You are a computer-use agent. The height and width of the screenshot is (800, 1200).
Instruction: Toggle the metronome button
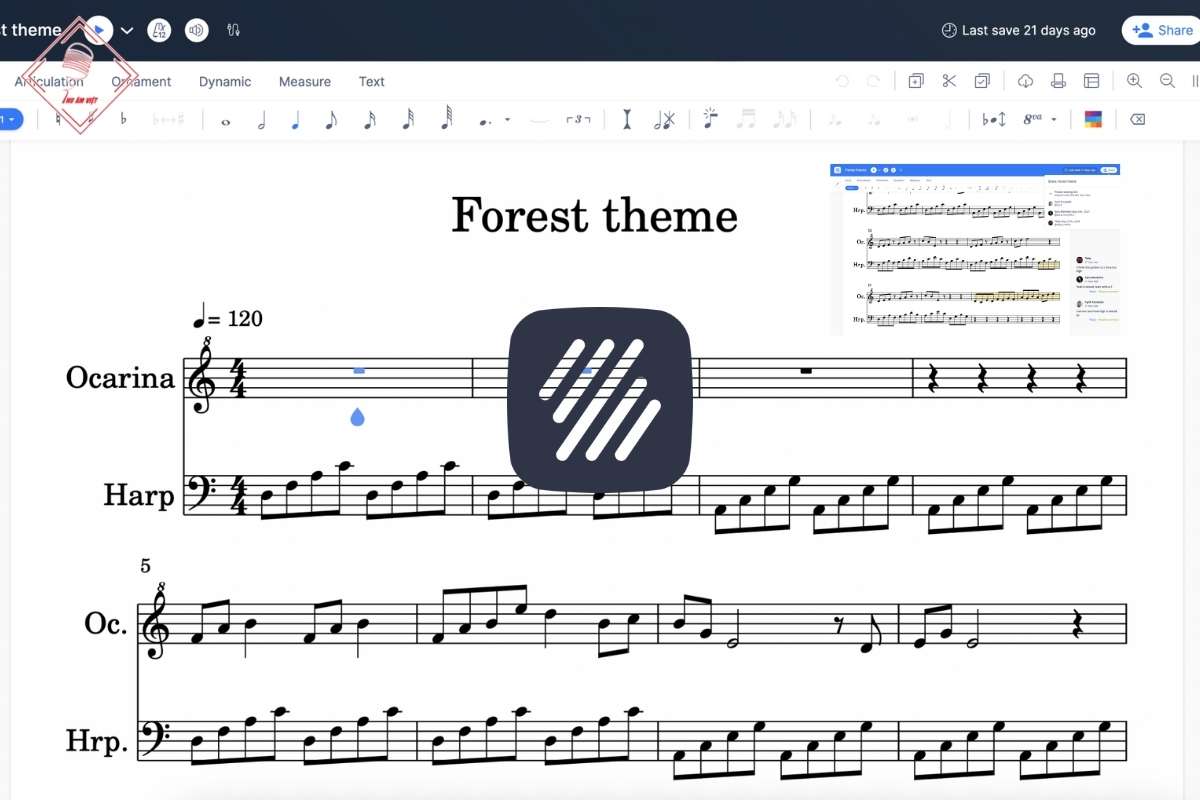(x=159, y=30)
